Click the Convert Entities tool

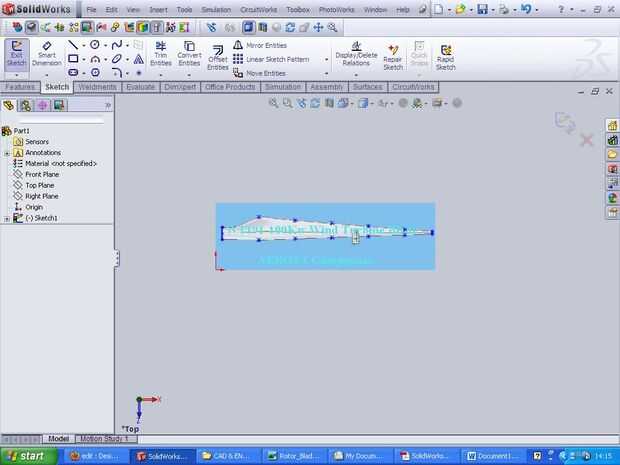click(189, 54)
